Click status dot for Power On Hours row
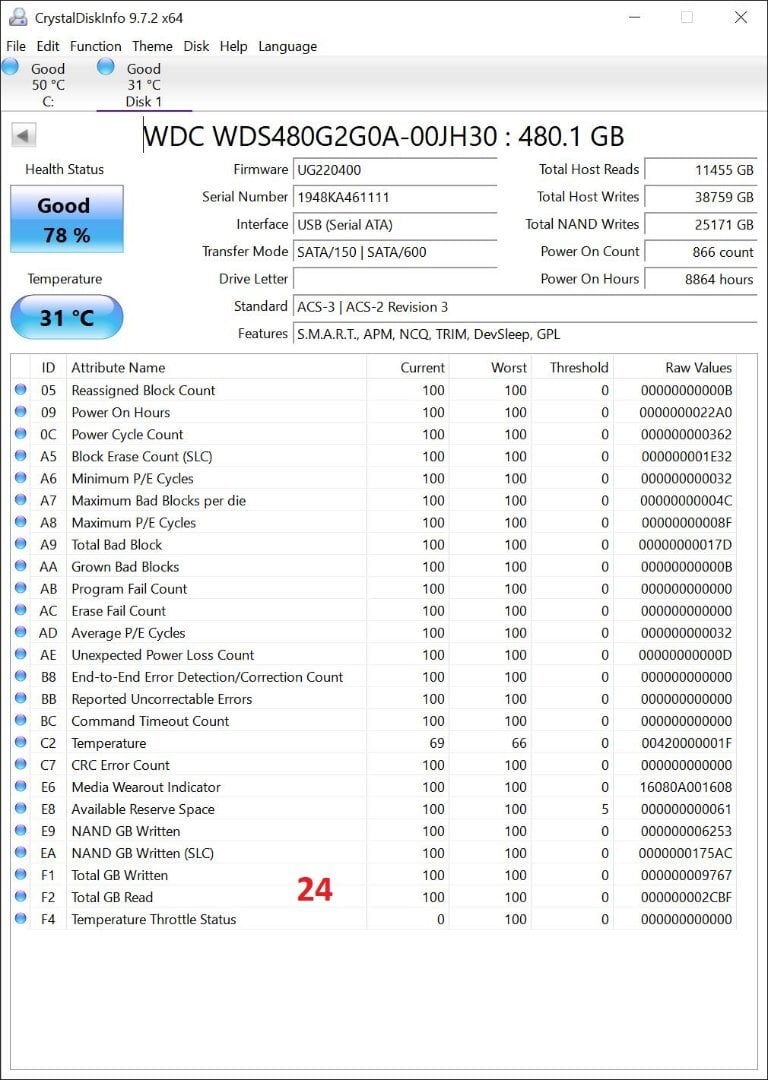Viewport: 768px width, 1080px height. click(x=21, y=412)
